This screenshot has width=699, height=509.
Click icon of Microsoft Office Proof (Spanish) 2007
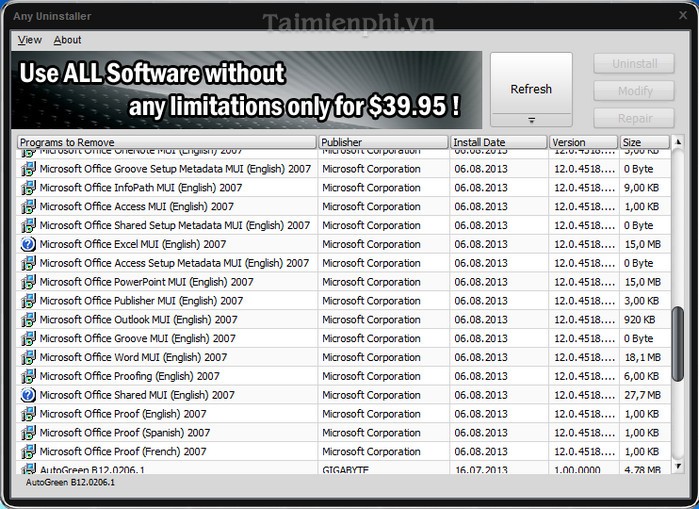[28, 433]
